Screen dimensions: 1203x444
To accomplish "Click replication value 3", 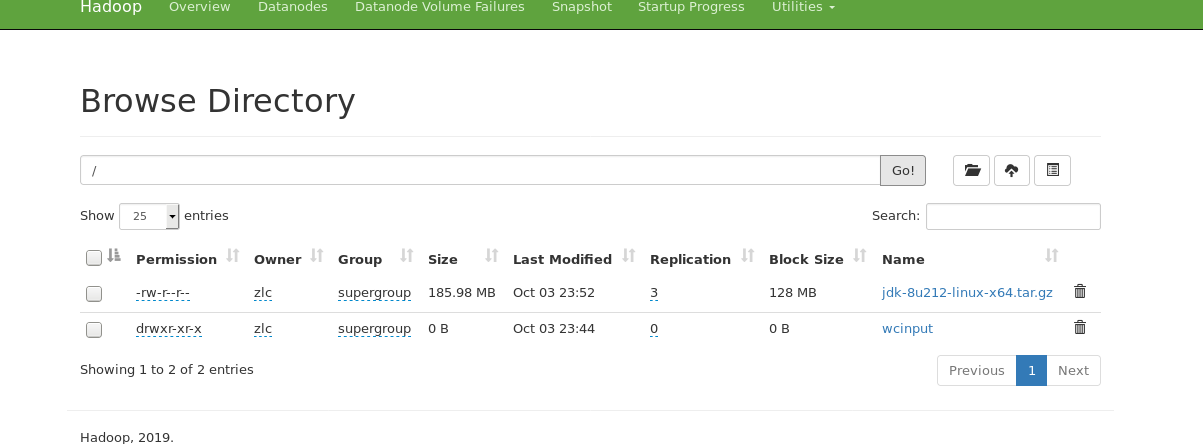I will pyautogui.click(x=654, y=293).
